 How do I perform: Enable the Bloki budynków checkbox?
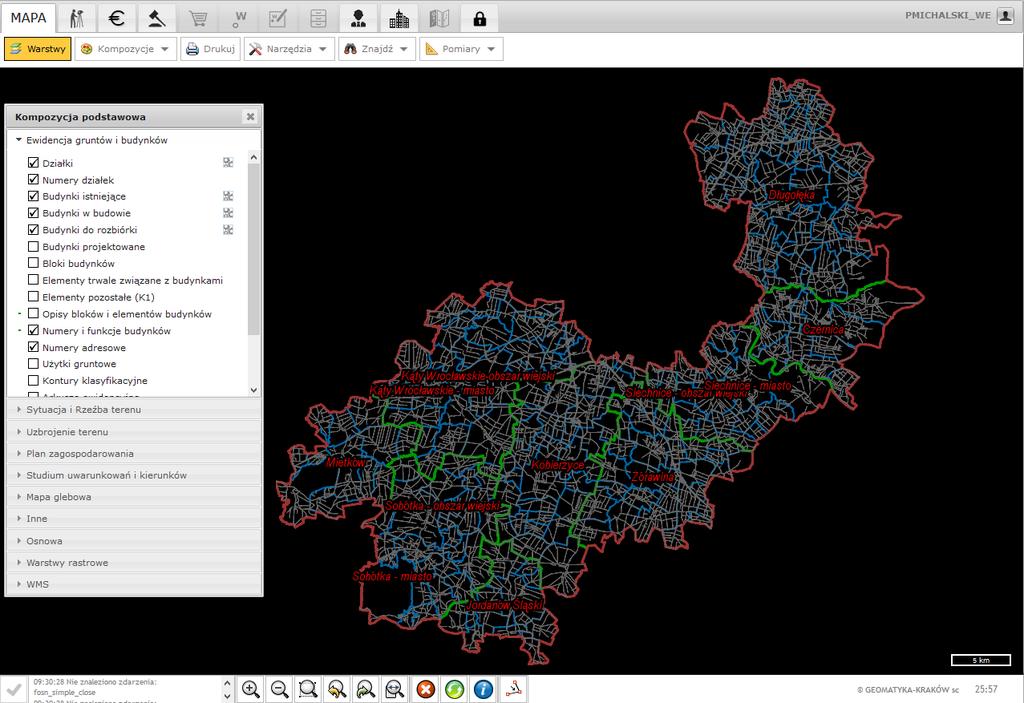tap(33, 263)
